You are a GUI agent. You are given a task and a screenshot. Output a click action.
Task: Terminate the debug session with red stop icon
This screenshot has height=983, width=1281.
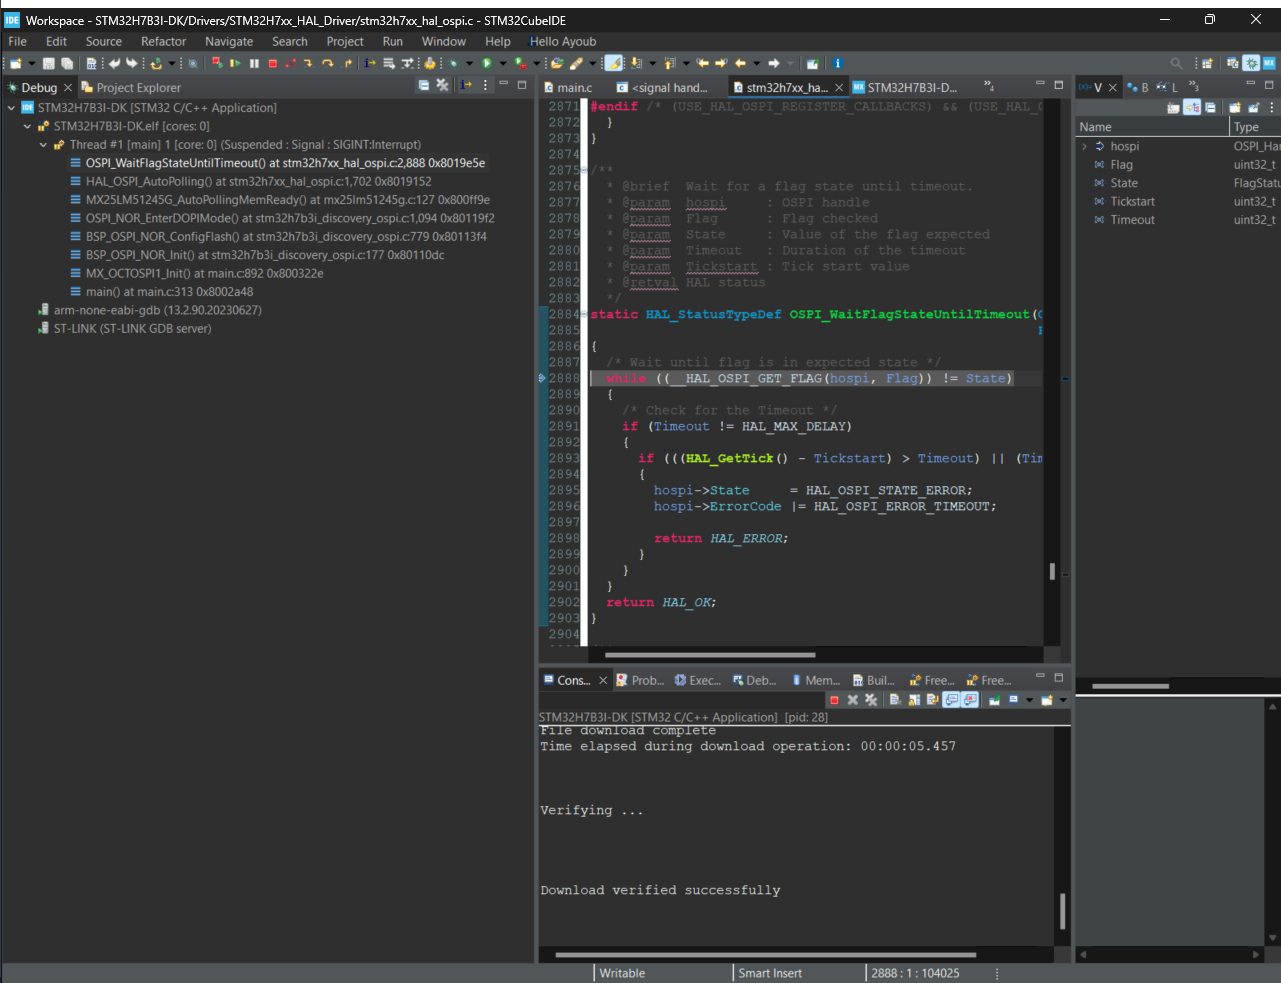pyautogui.click(x=272, y=63)
